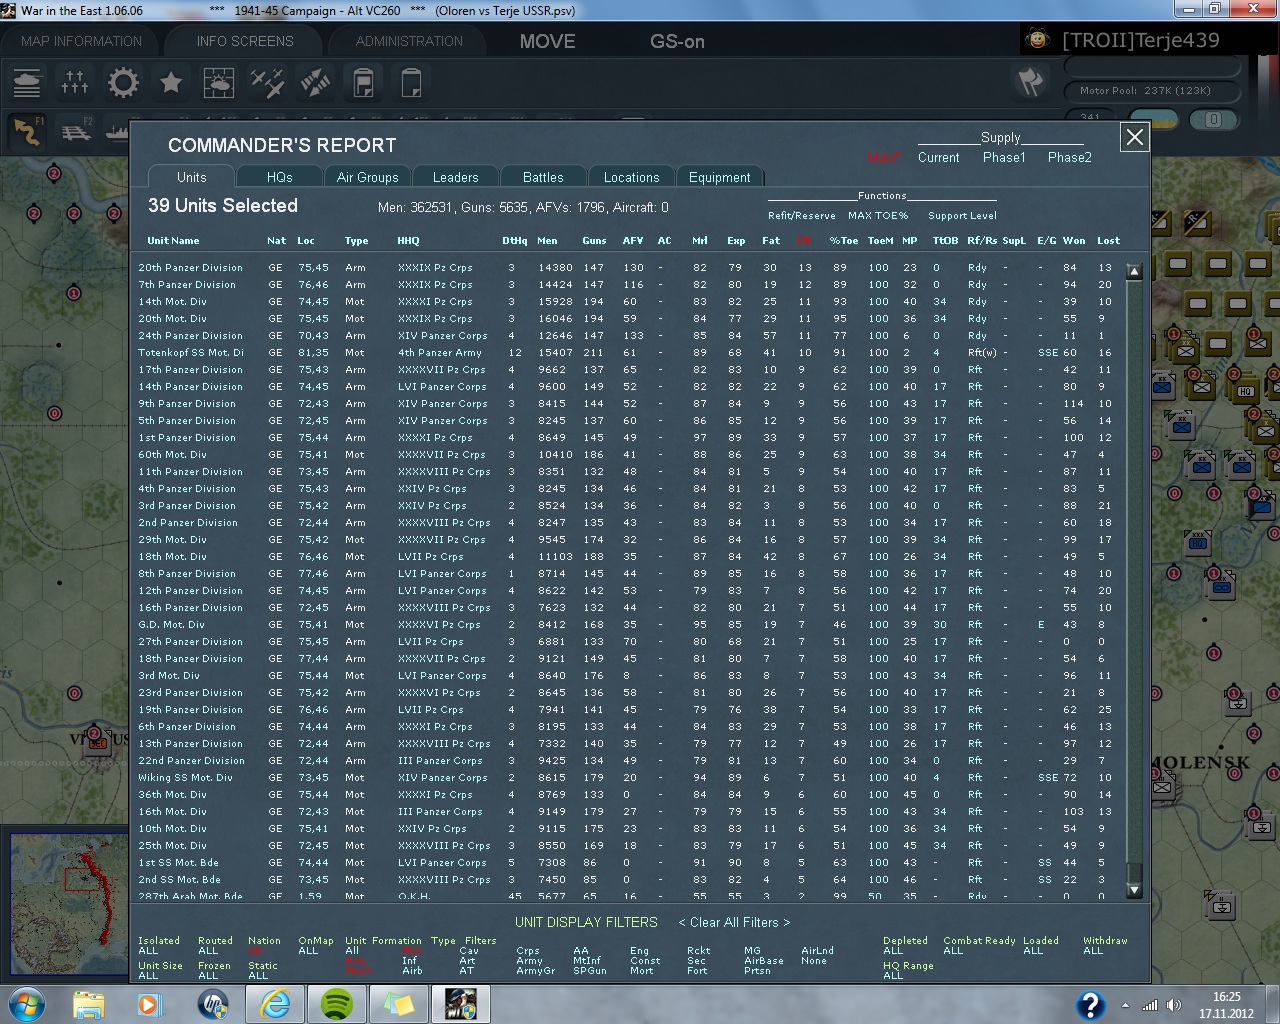Viewport: 1280px width, 1024px height.
Task: Open the INFO SCREENS menu
Action: pos(245,41)
